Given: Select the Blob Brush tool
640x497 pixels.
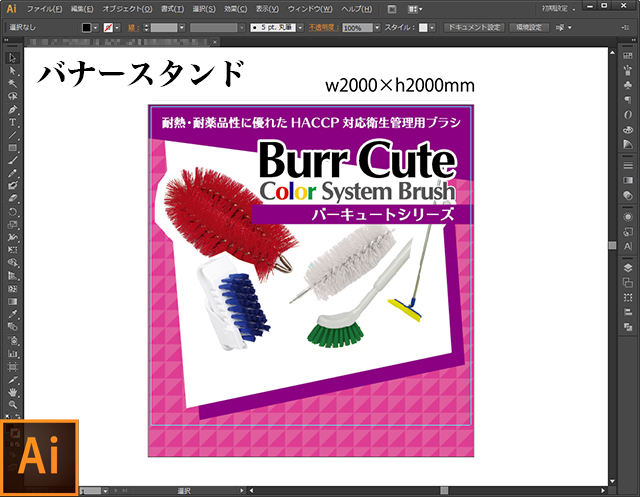Looking at the screenshot, I should tap(12, 186).
